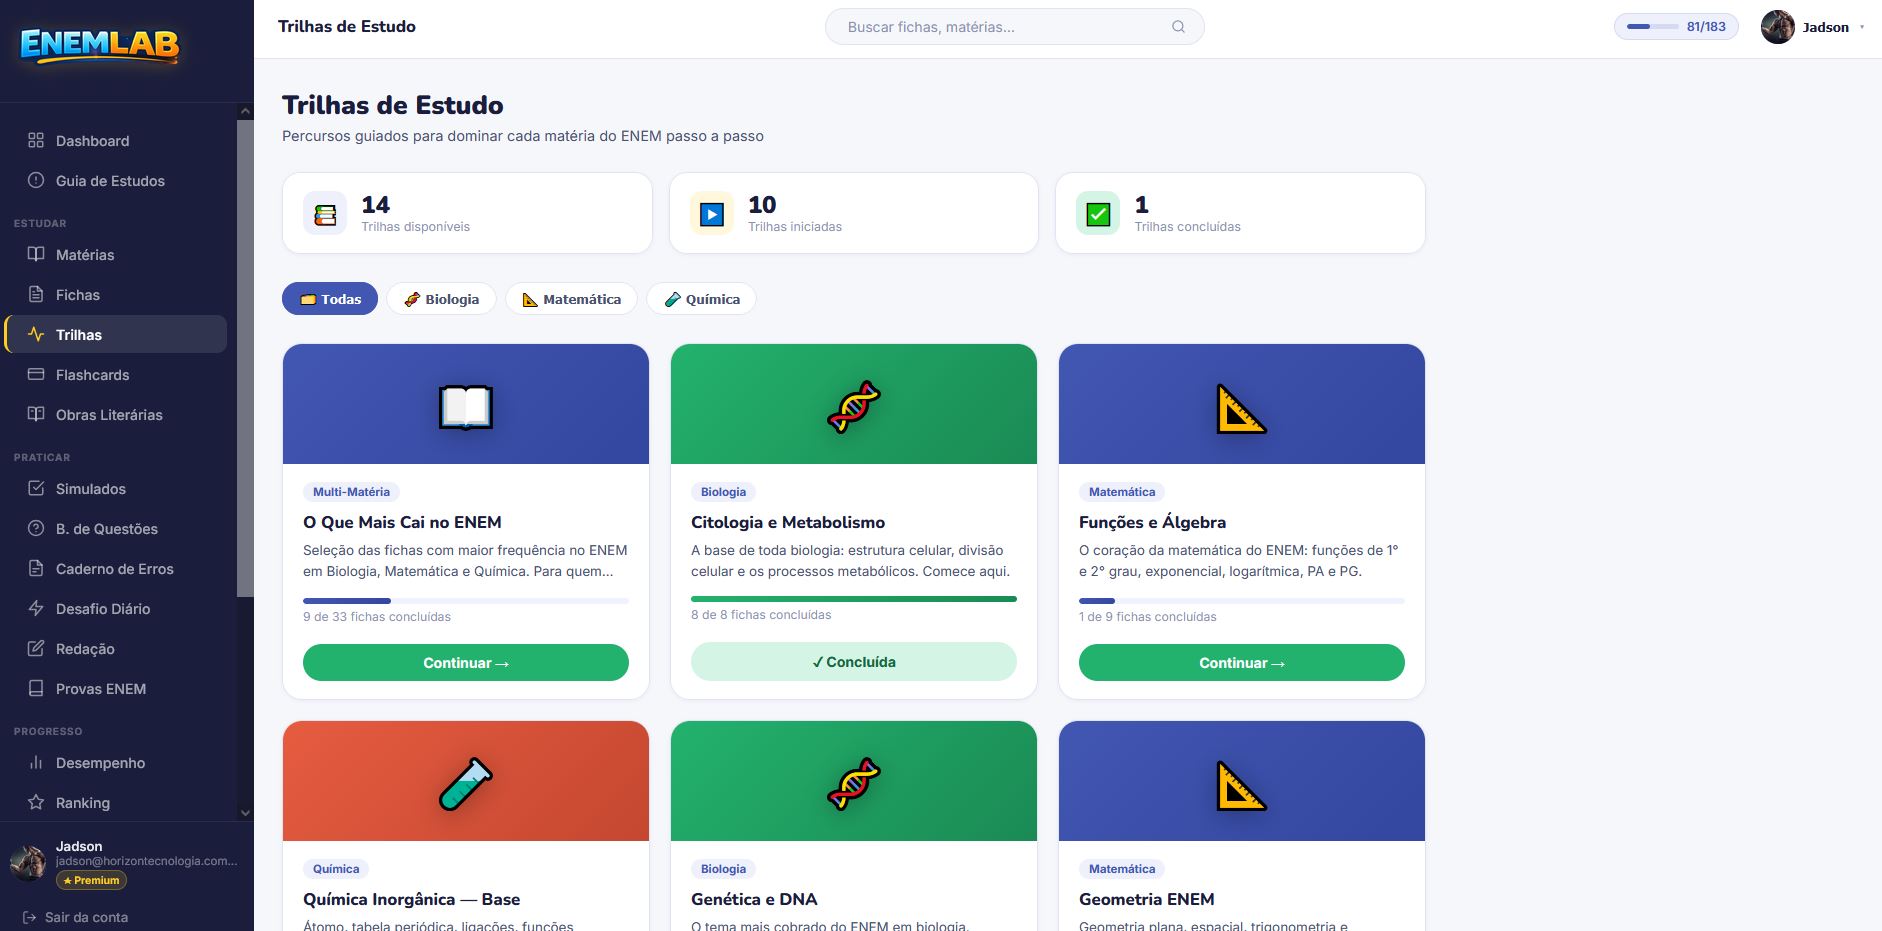Click the Desempenho bar chart icon
Viewport: 1882px width, 931px height.
pyautogui.click(x=36, y=762)
